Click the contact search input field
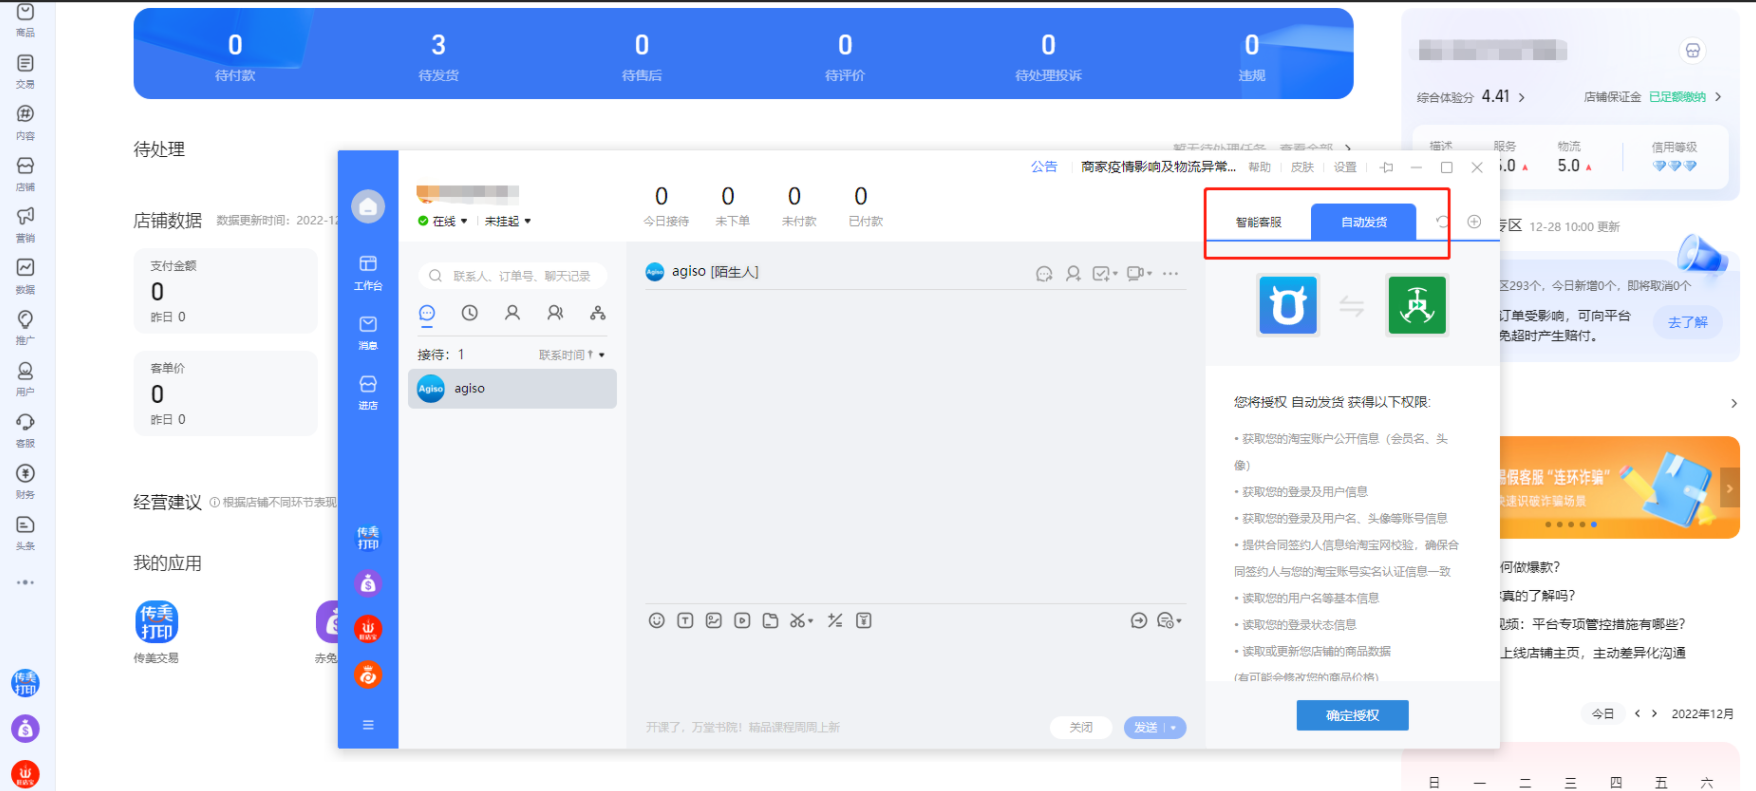 pos(520,276)
